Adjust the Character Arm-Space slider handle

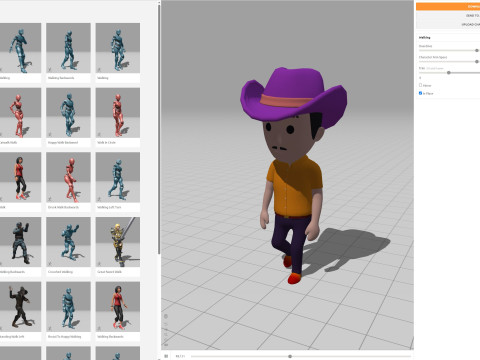click(x=477, y=62)
